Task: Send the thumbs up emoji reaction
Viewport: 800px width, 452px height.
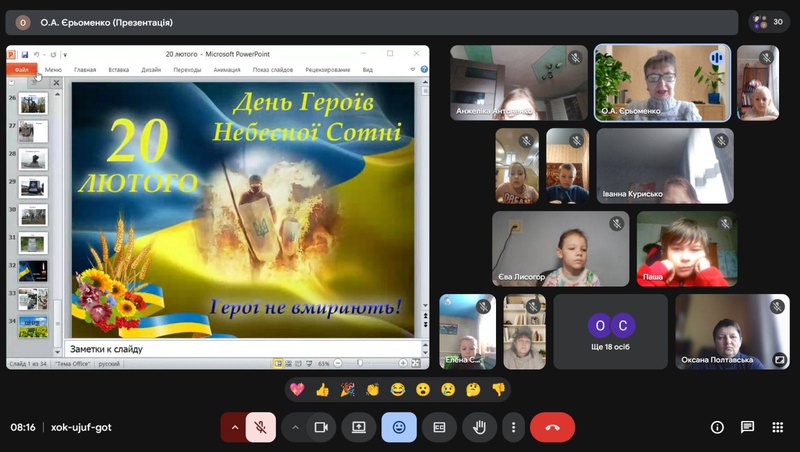Action: click(322, 389)
